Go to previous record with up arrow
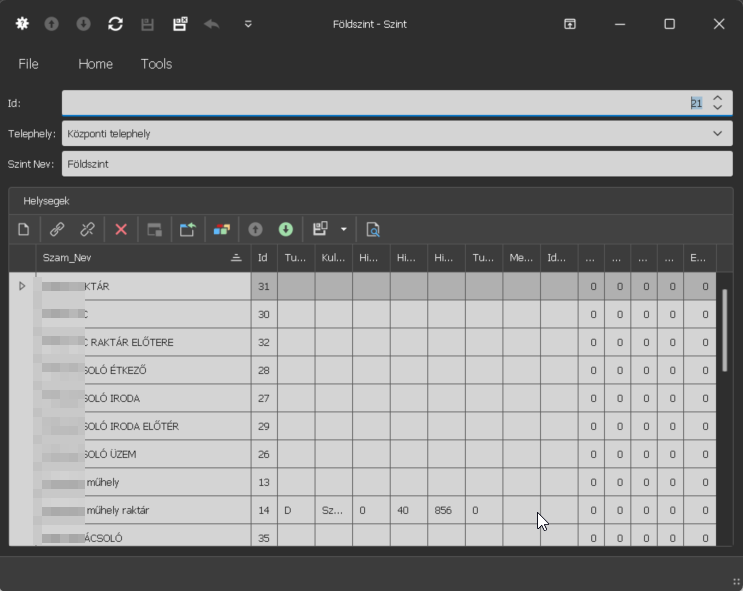 pyautogui.click(x=52, y=24)
